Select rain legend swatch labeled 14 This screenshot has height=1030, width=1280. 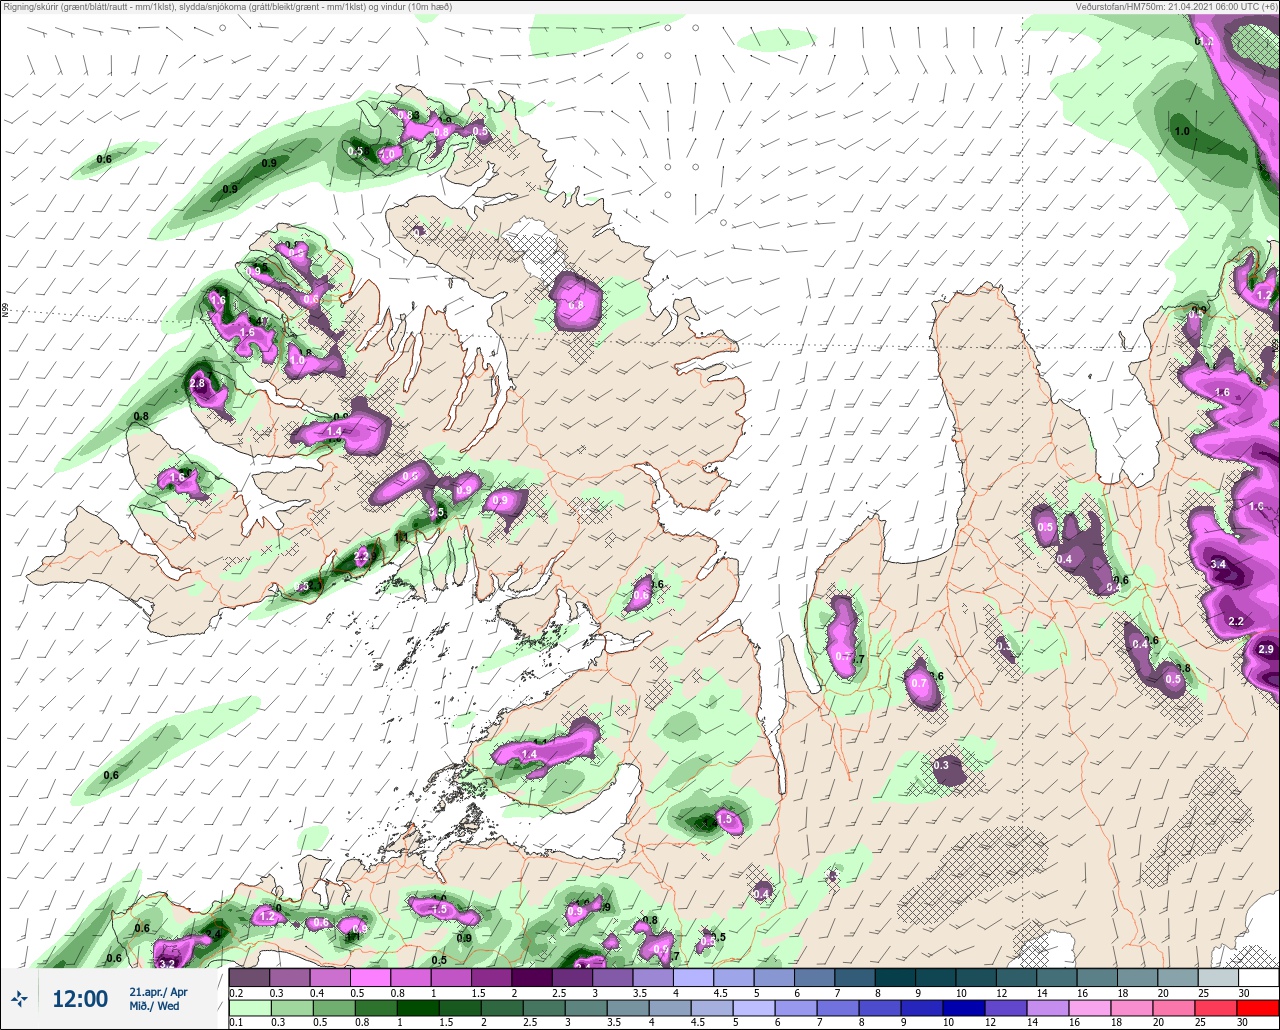1049,1007
